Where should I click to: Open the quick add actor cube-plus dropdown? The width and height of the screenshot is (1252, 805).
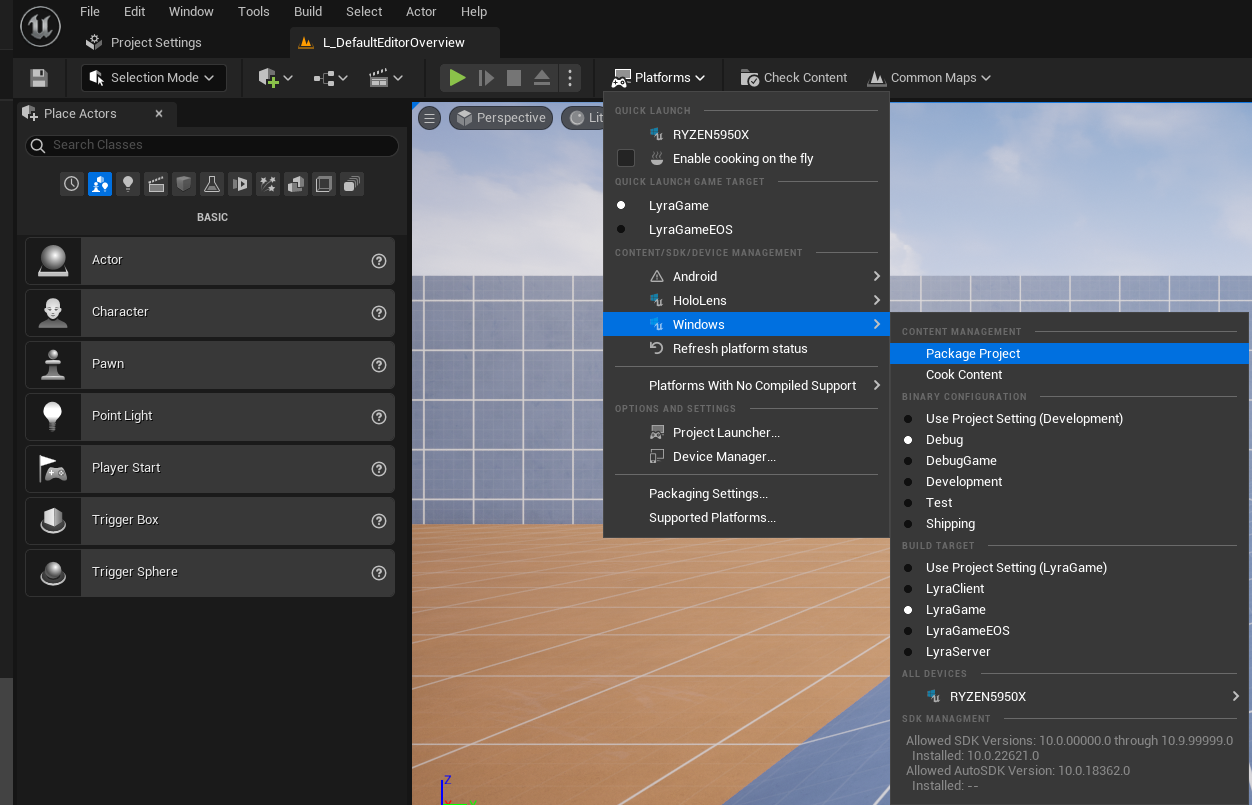tap(275, 78)
